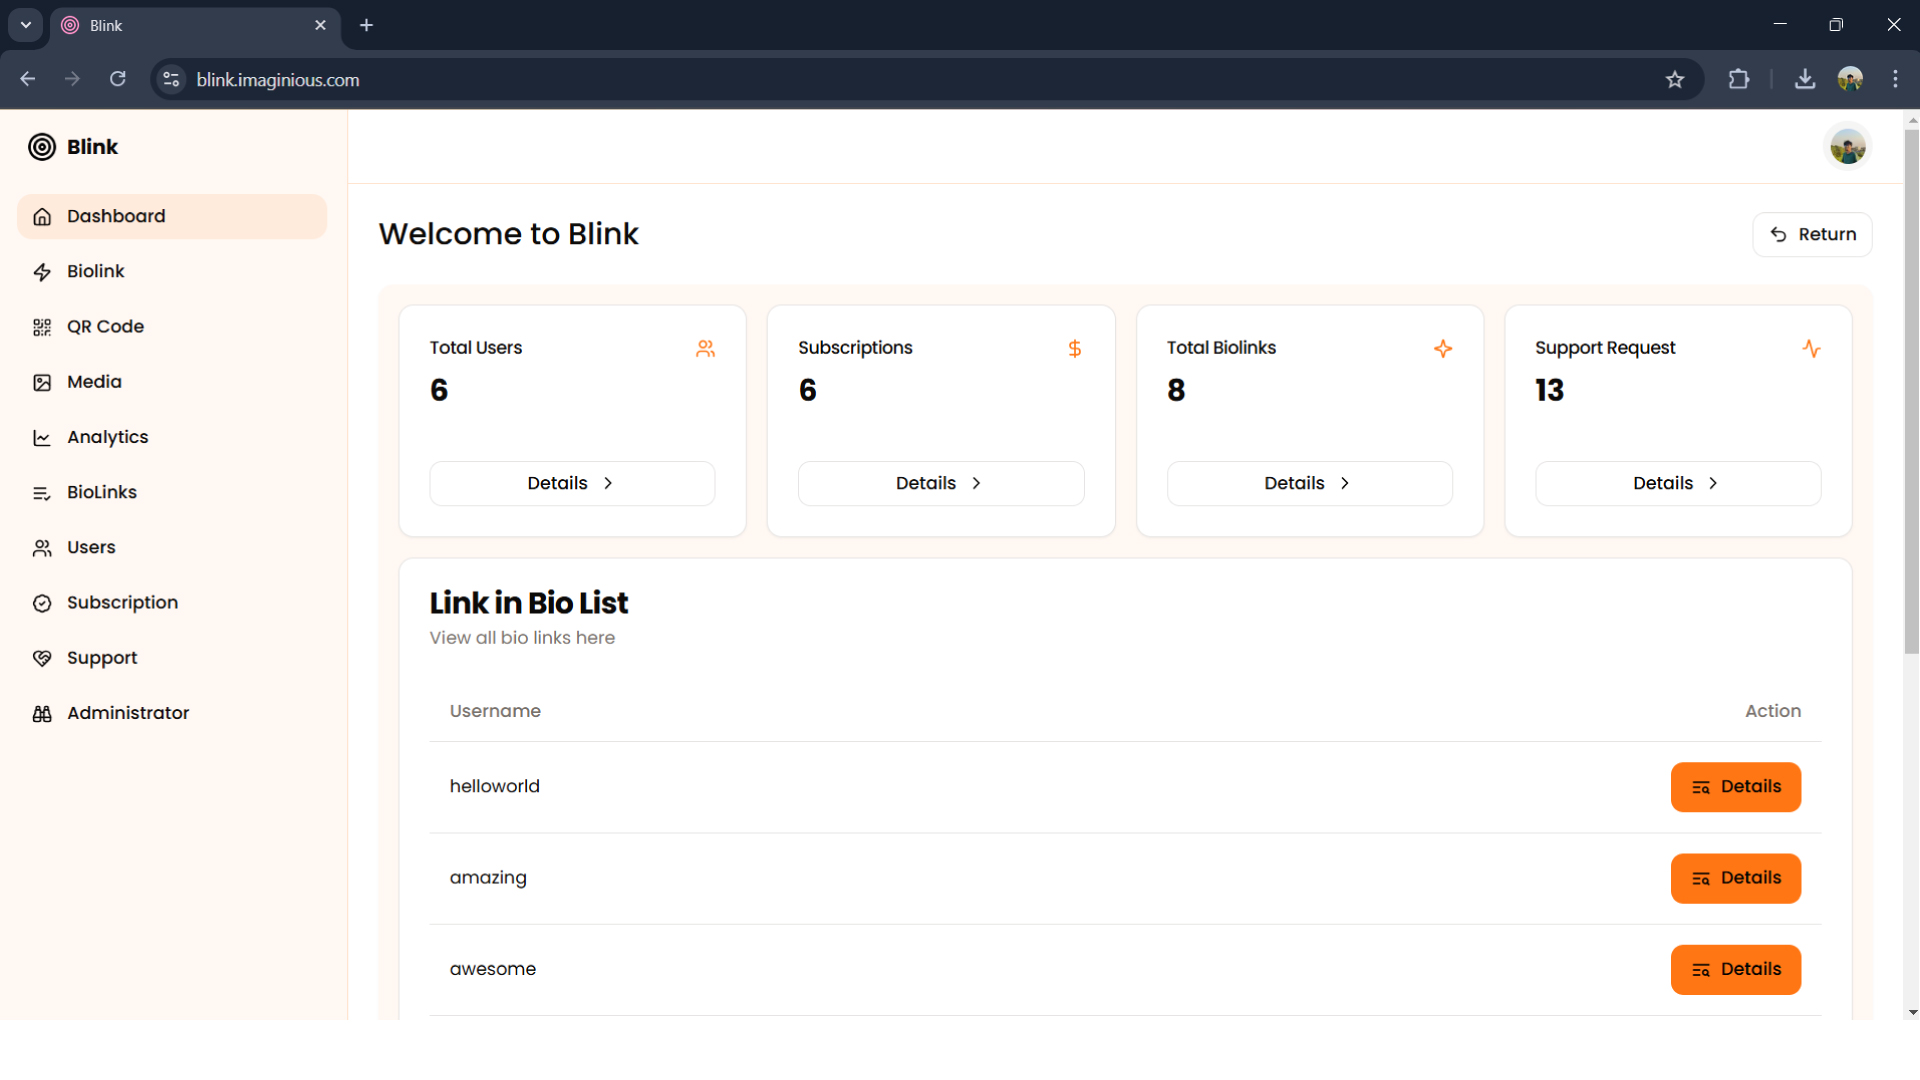Open Analytics via its chart icon
1920x1080 pixels.
tap(41, 437)
